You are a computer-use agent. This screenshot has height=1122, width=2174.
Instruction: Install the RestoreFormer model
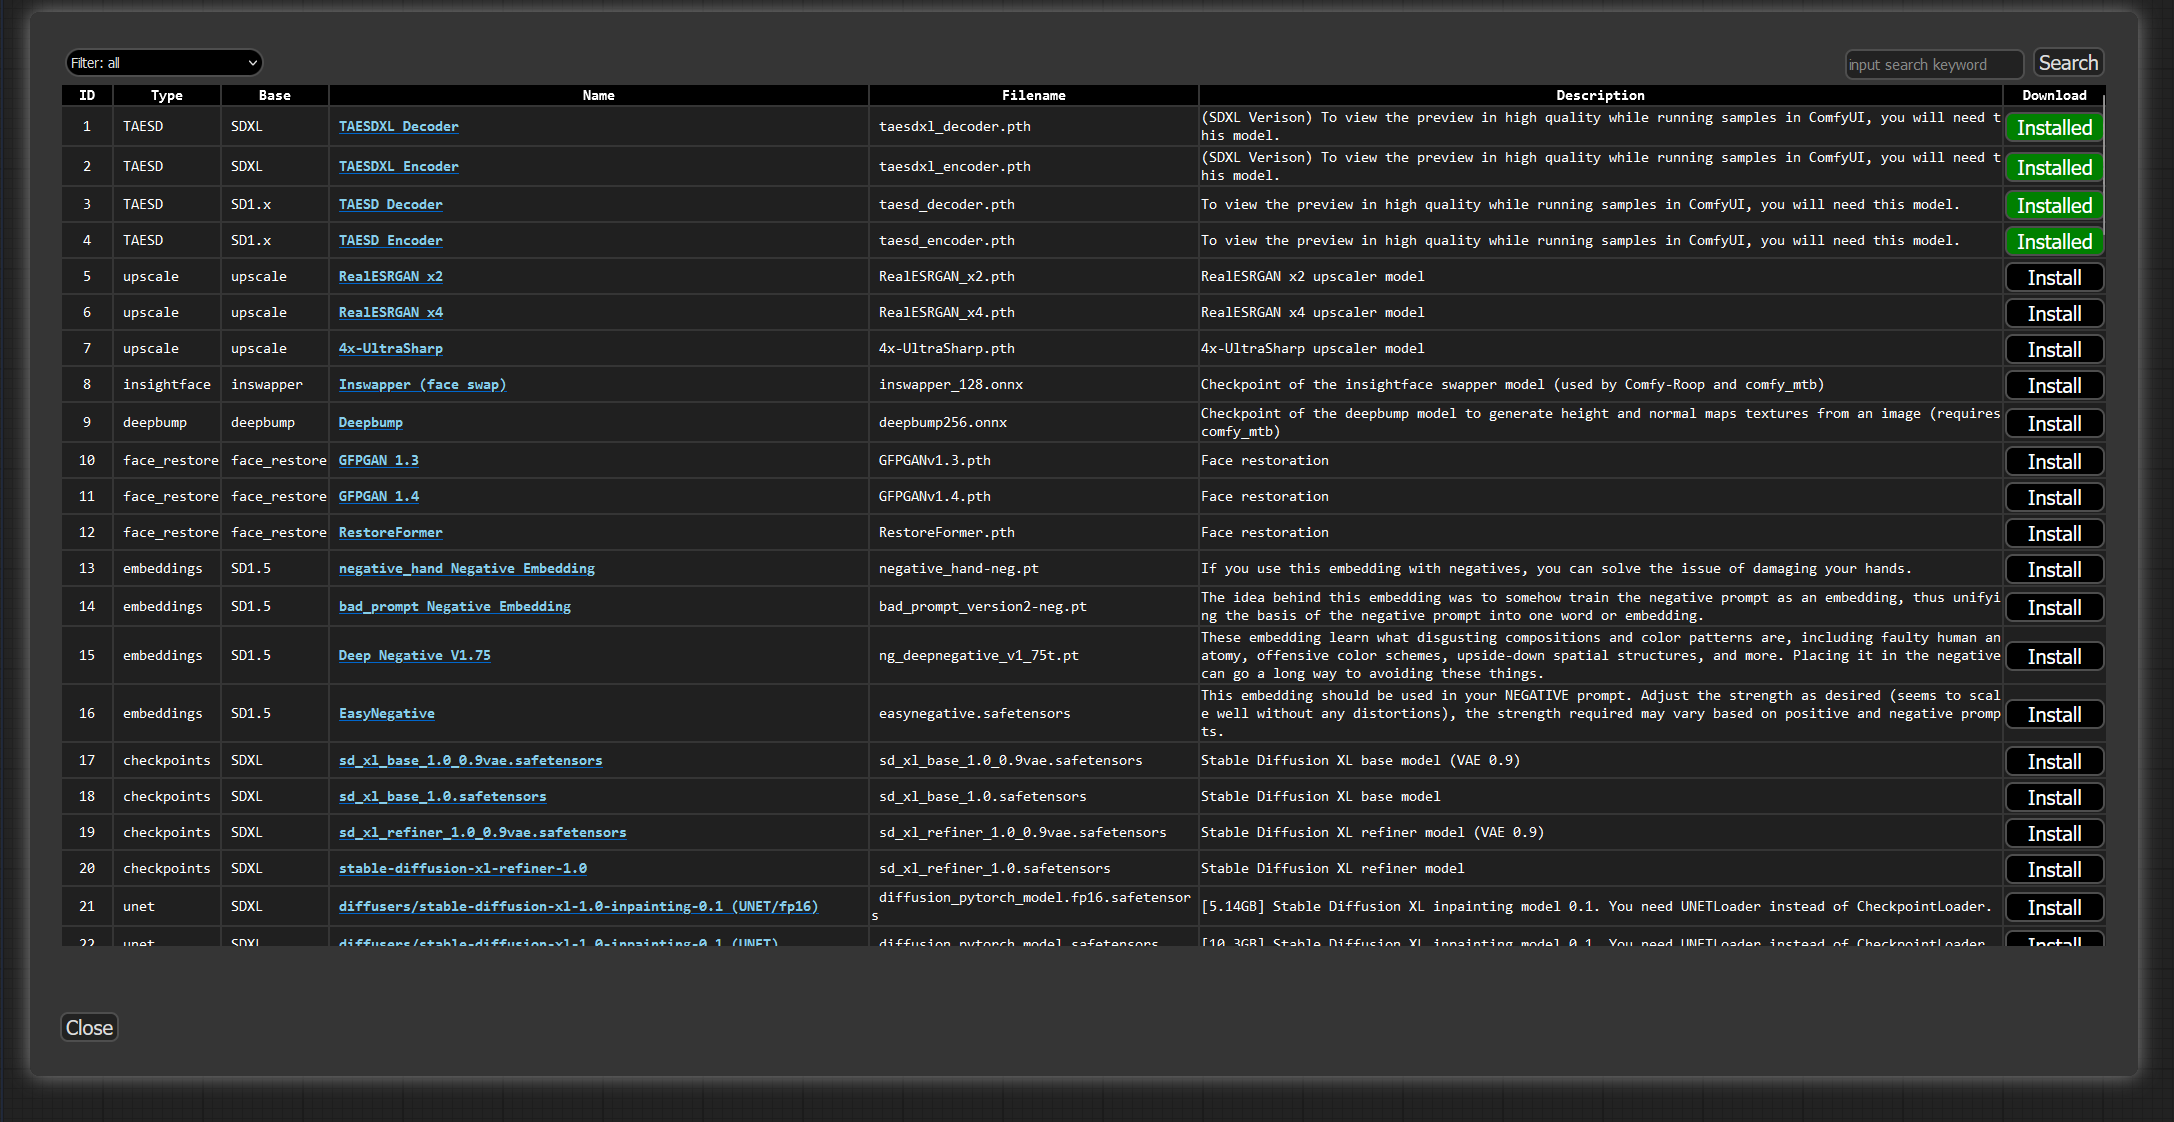pyautogui.click(x=2054, y=534)
